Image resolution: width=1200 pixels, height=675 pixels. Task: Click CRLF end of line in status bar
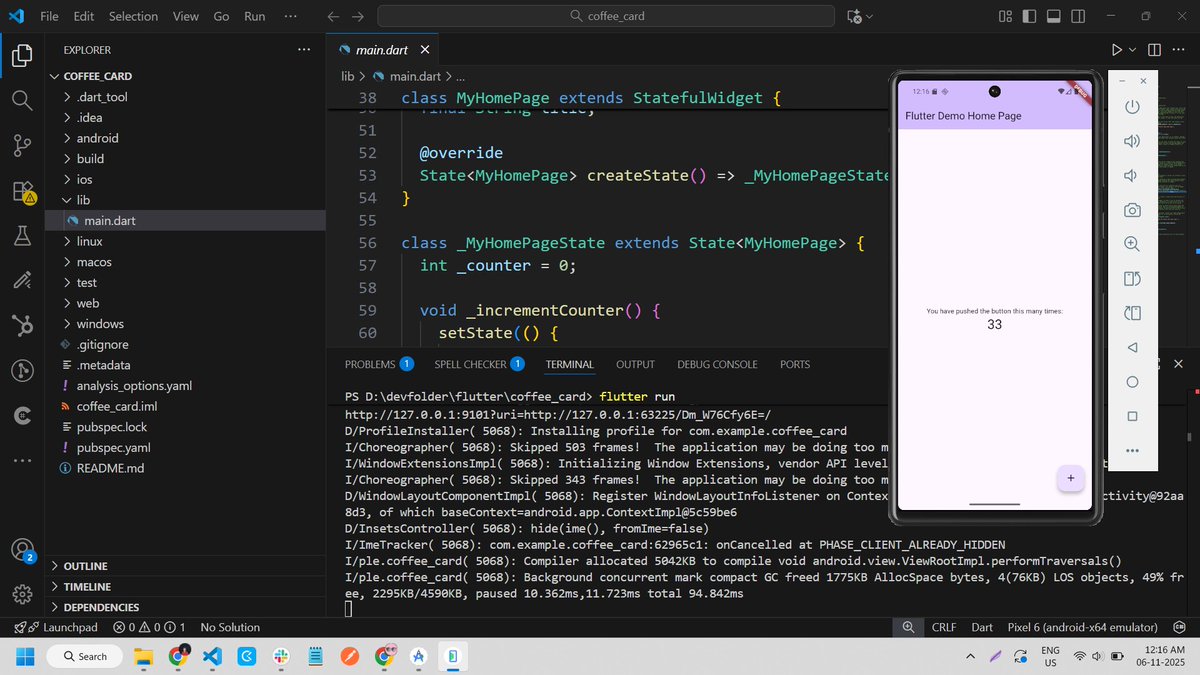944,627
